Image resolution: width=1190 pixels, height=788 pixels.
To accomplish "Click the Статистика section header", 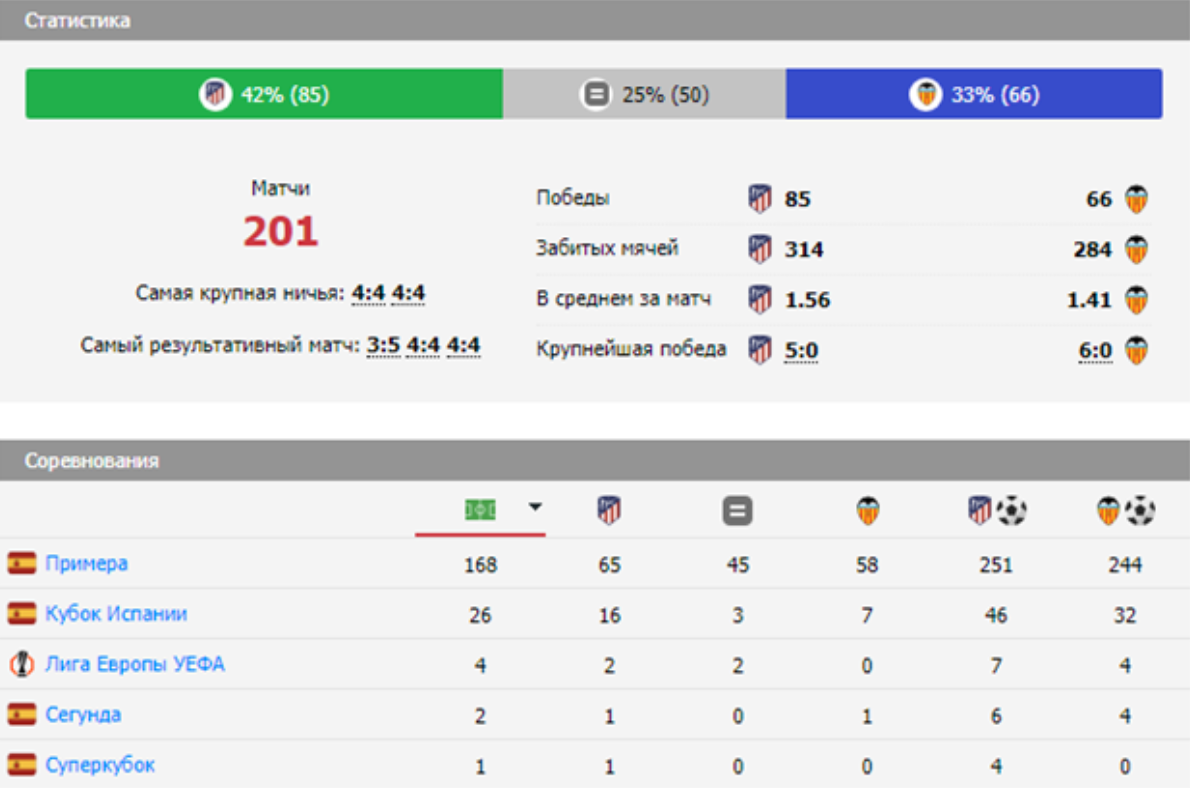I will click(77, 20).
